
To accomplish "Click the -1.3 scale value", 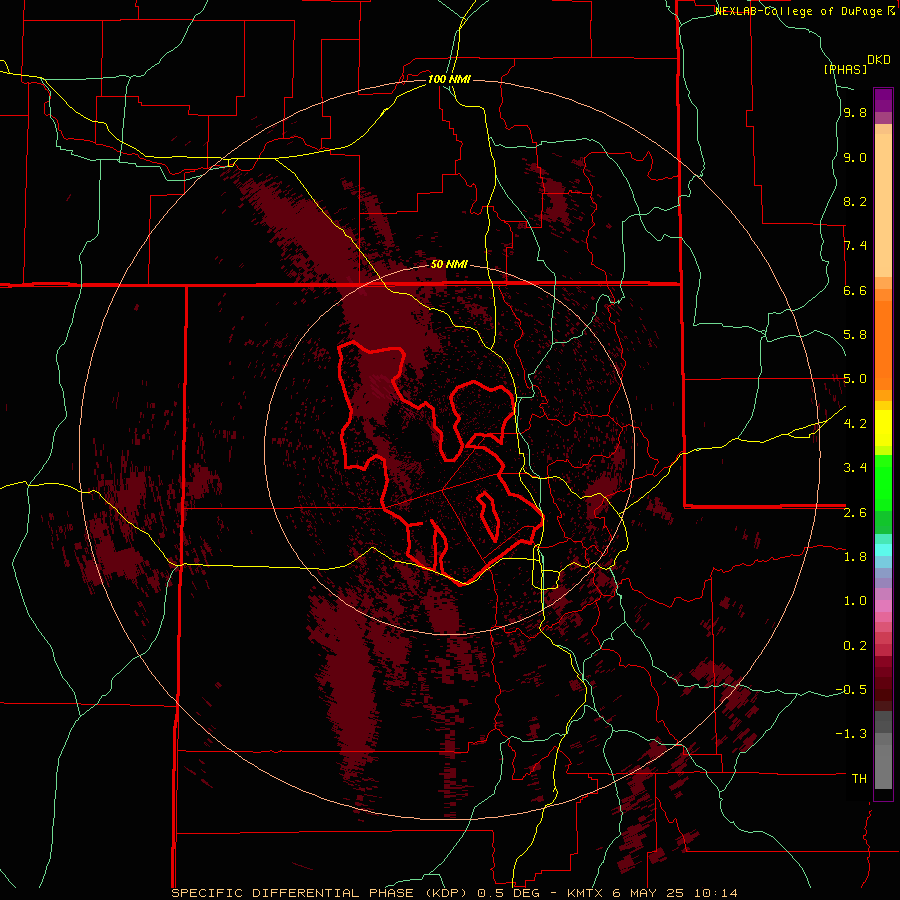I will (851, 734).
